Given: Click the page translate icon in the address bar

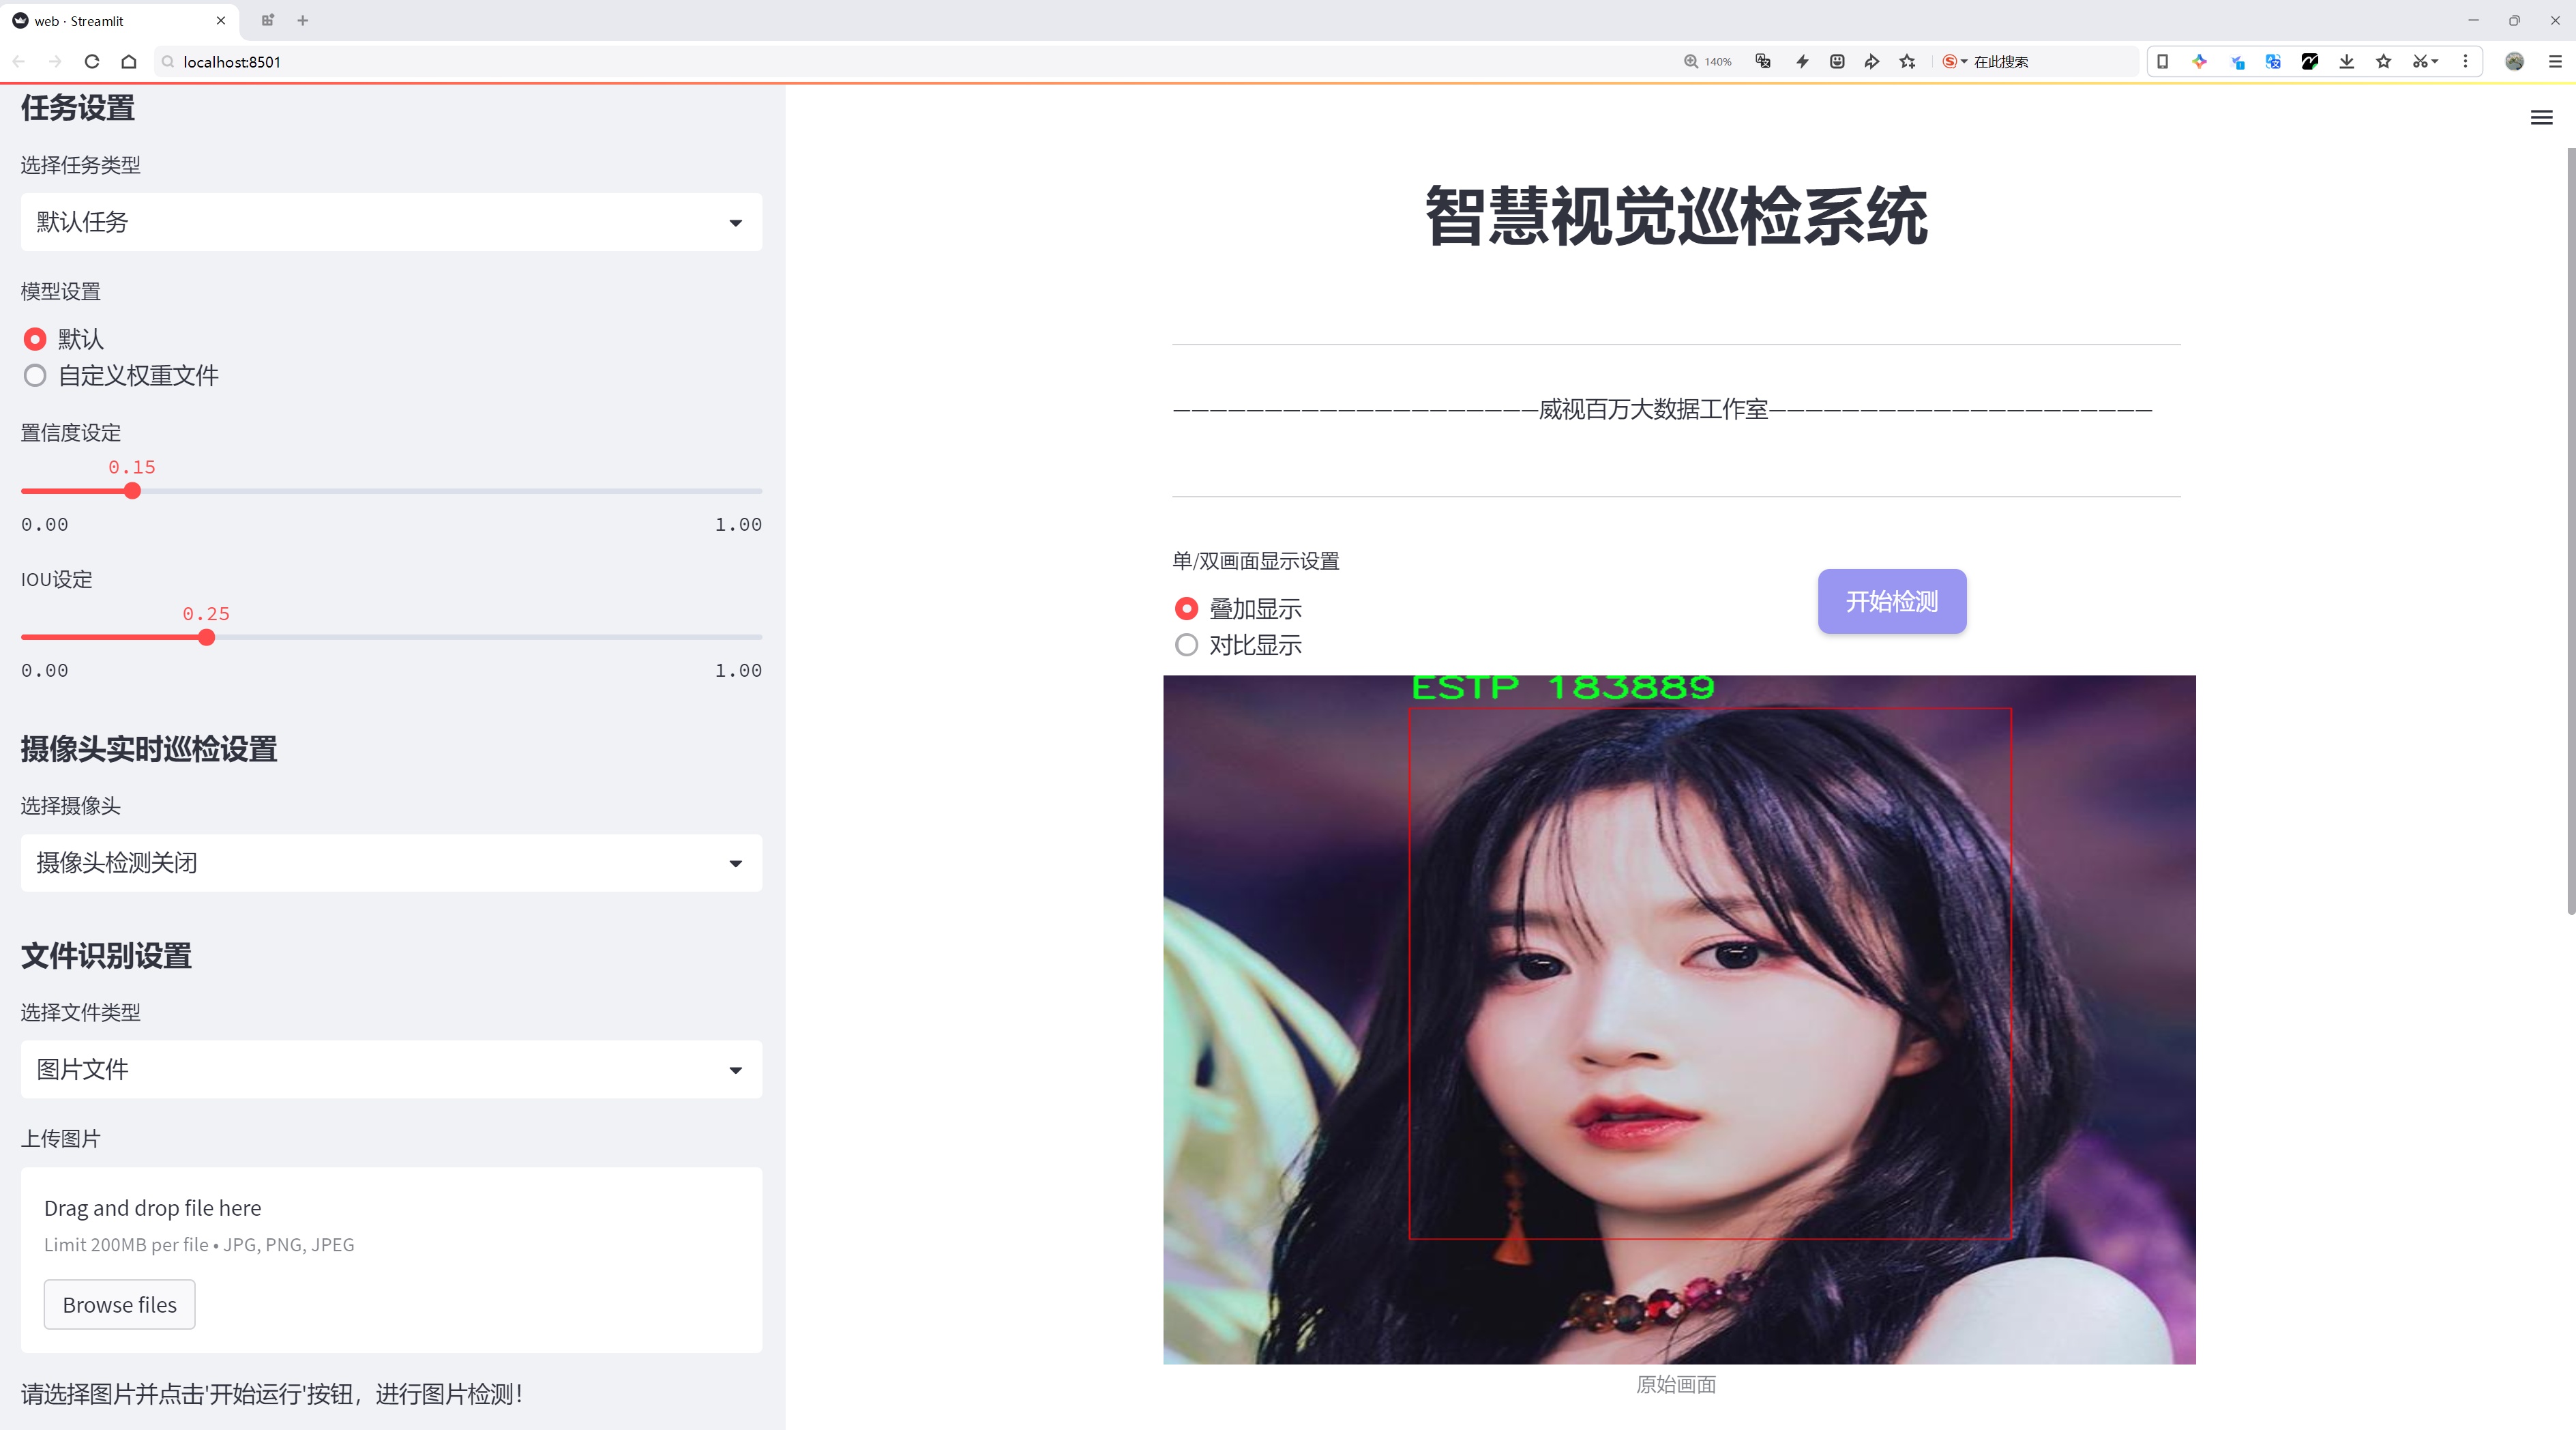Looking at the screenshot, I should click(x=1763, y=62).
